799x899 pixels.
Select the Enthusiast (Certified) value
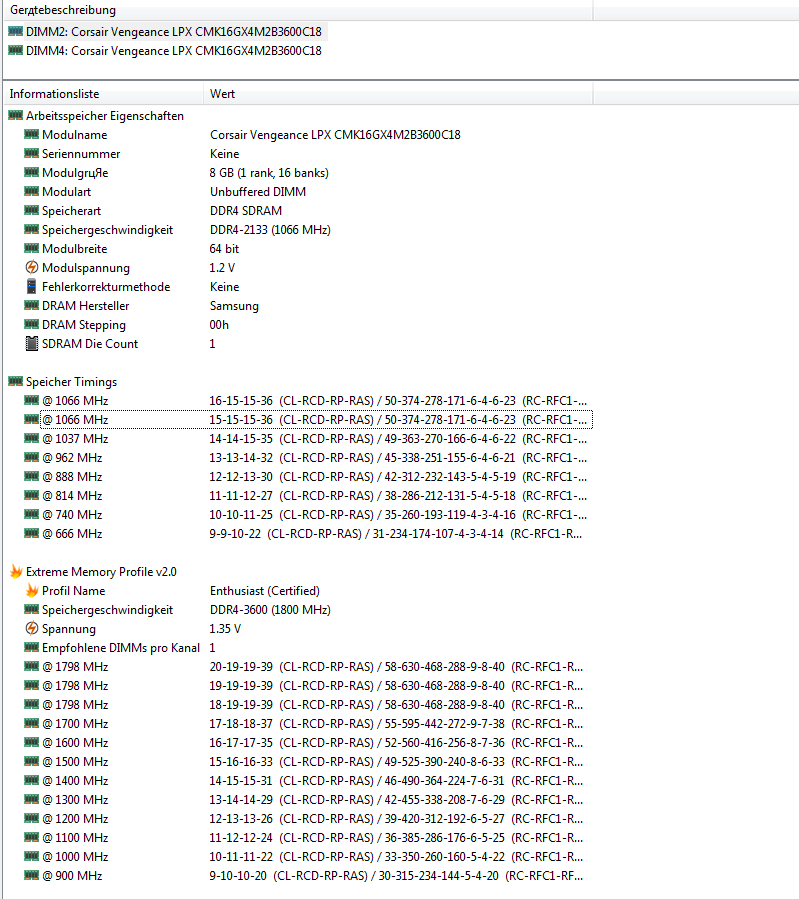pos(265,591)
